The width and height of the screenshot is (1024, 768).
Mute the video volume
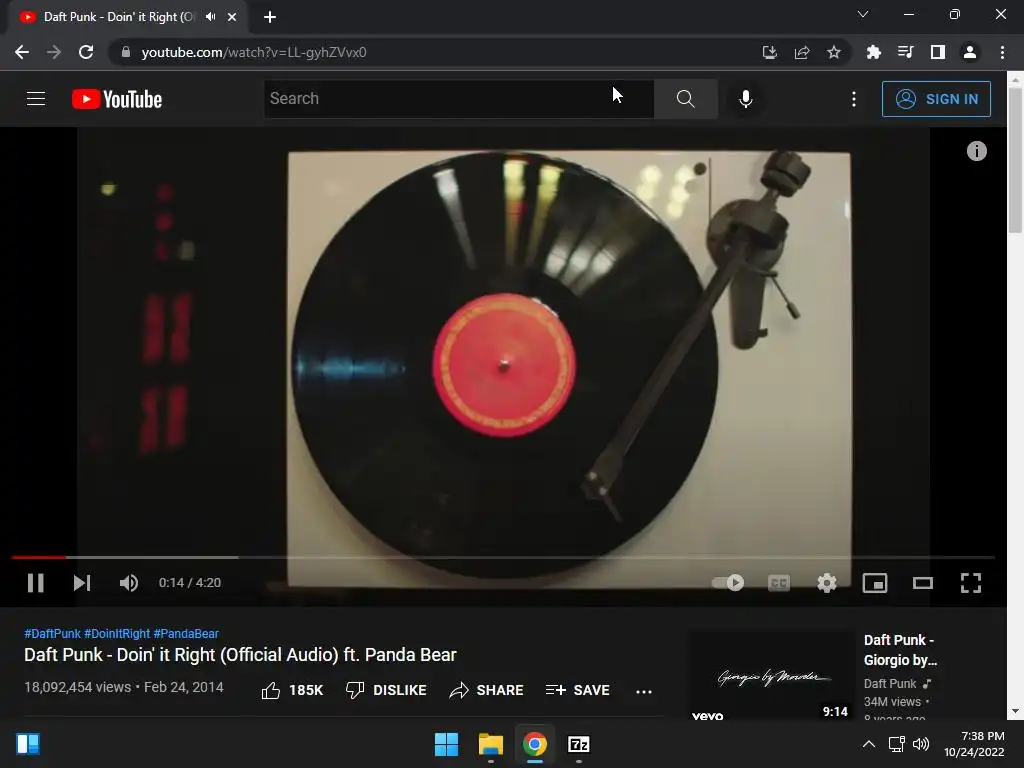pos(129,583)
